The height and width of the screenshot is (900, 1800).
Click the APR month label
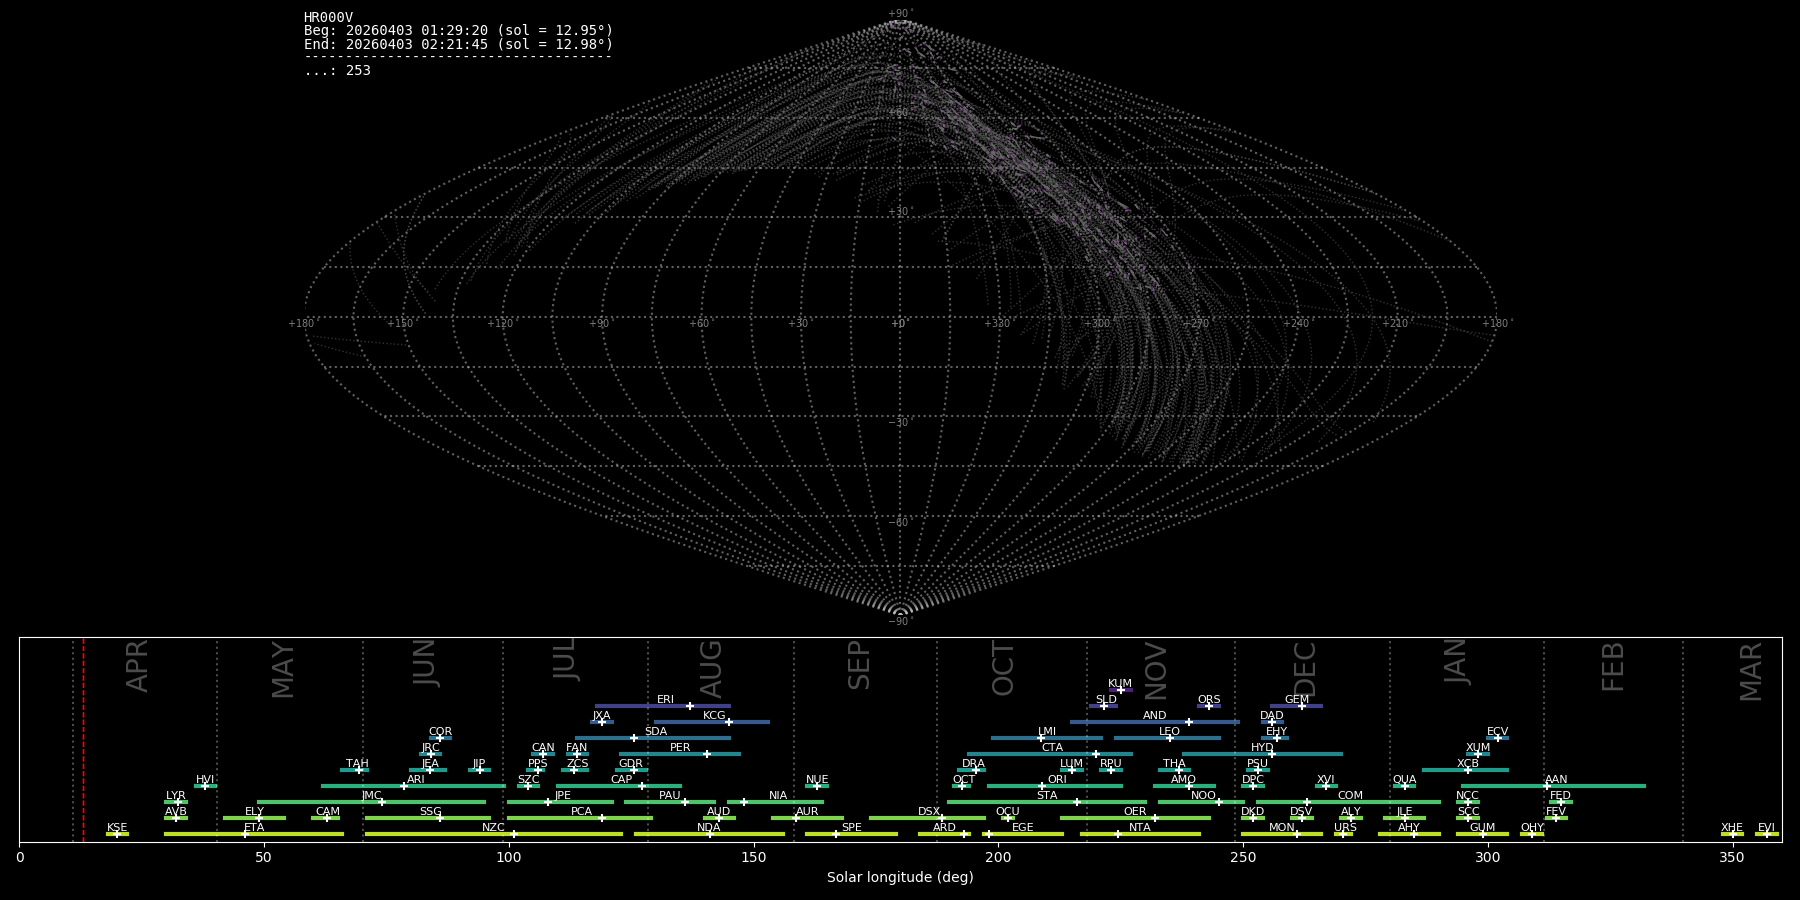coord(138,666)
